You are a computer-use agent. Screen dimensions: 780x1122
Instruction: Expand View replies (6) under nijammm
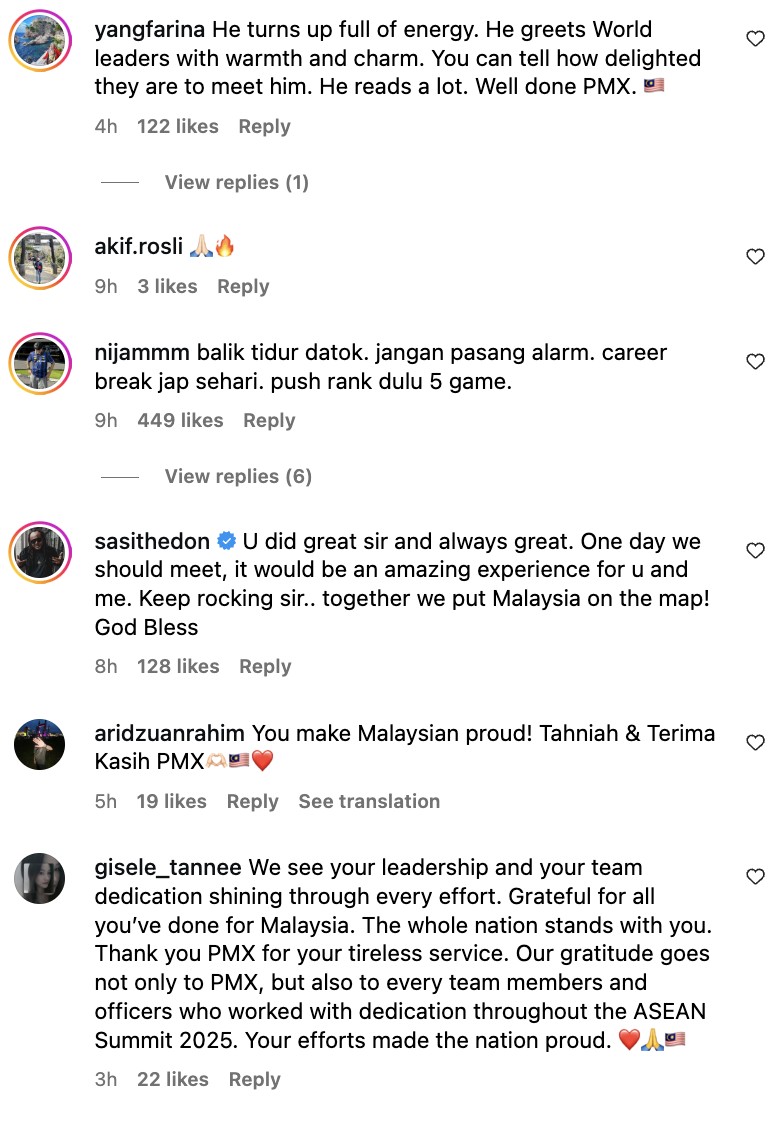(238, 477)
